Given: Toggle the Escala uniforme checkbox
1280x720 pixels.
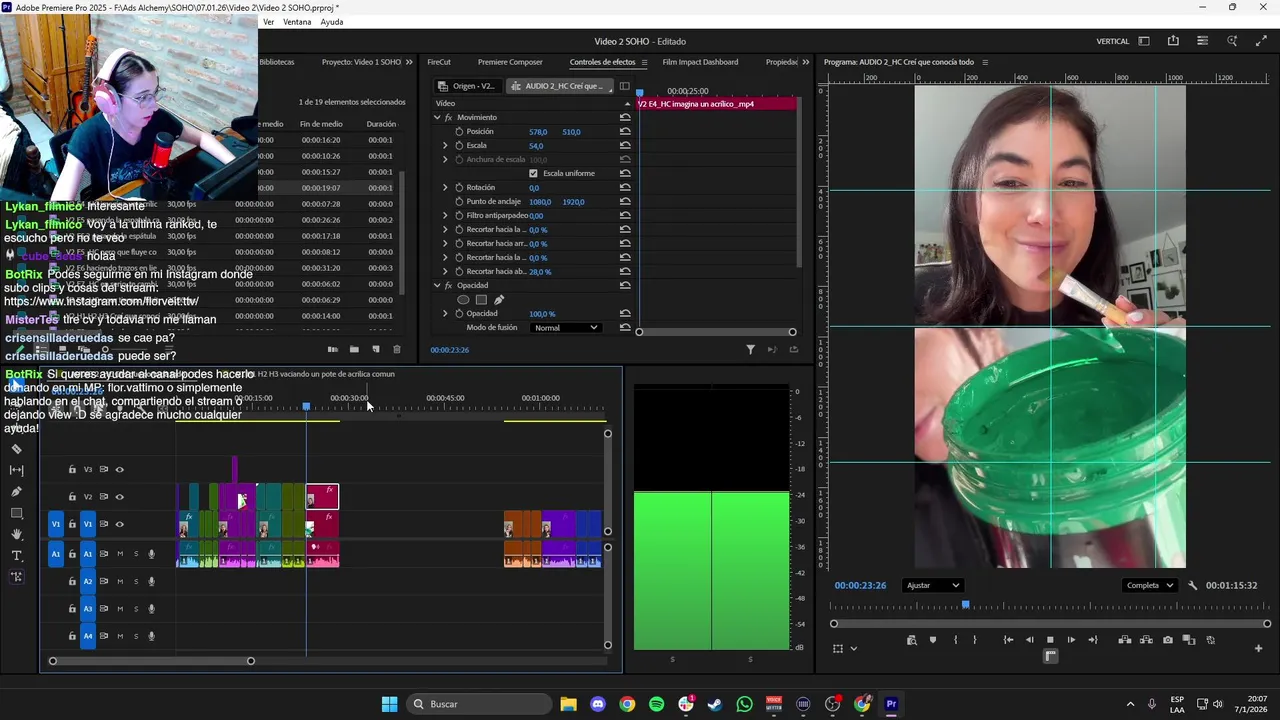Looking at the screenshot, I should tap(533, 173).
